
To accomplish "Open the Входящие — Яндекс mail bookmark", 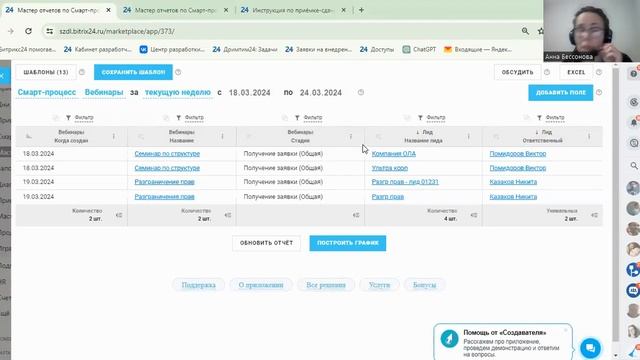I will (x=478, y=49).
